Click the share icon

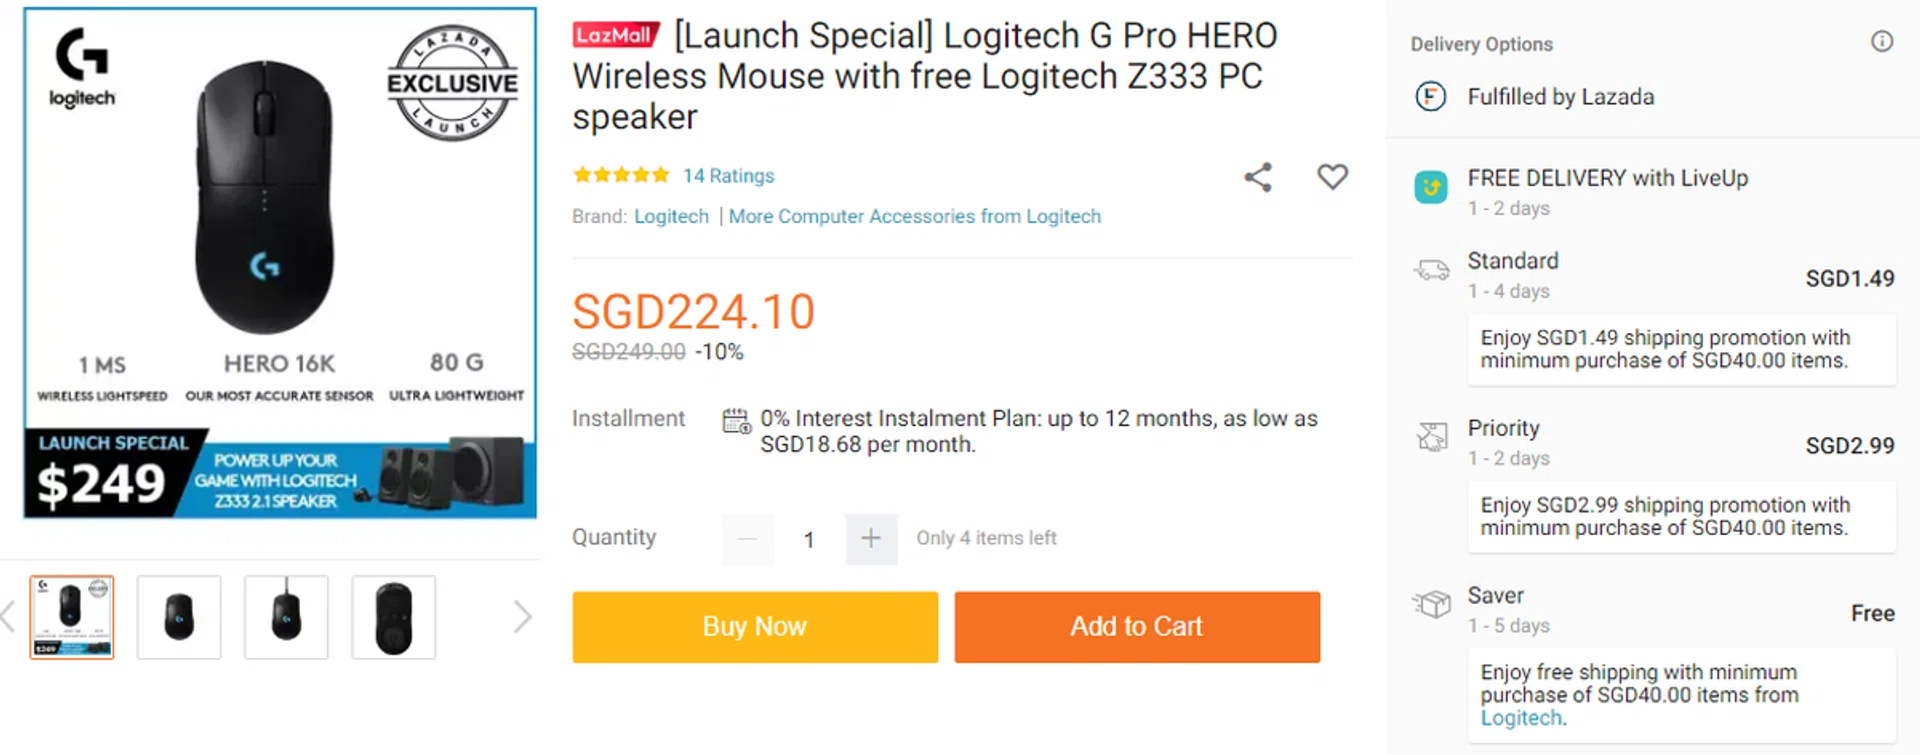point(1258,177)
